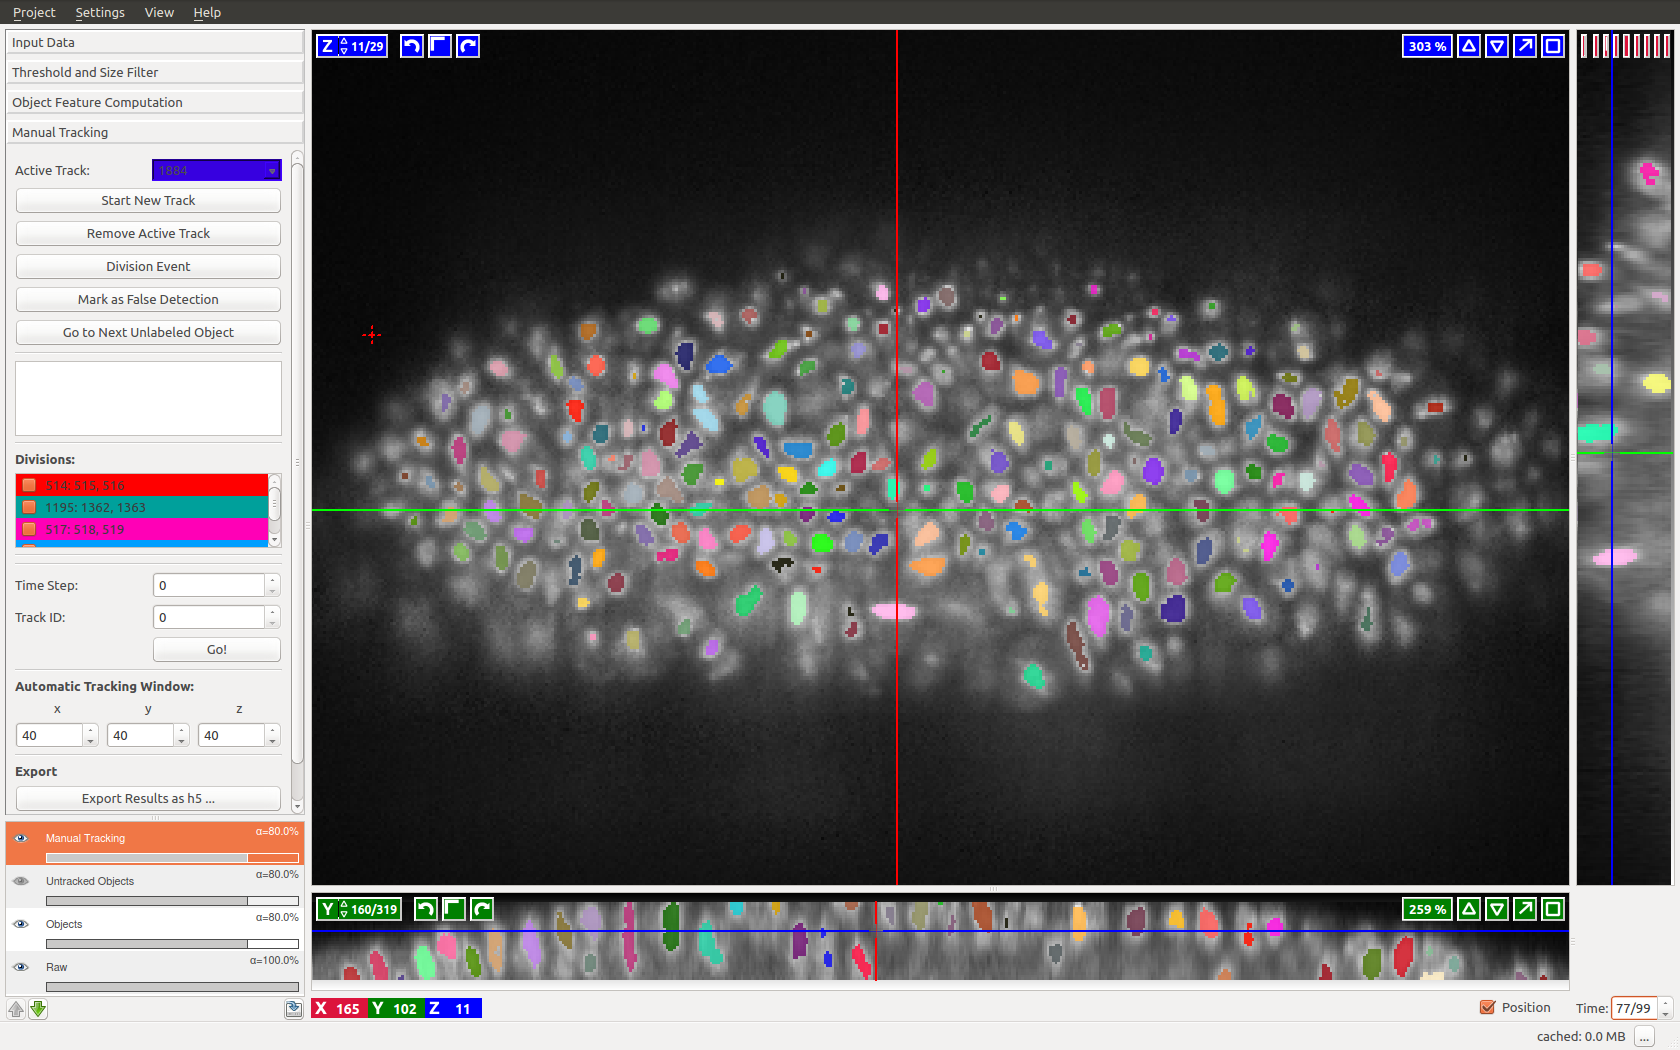Expand the Object Feature Computation section

coord(154,102)
